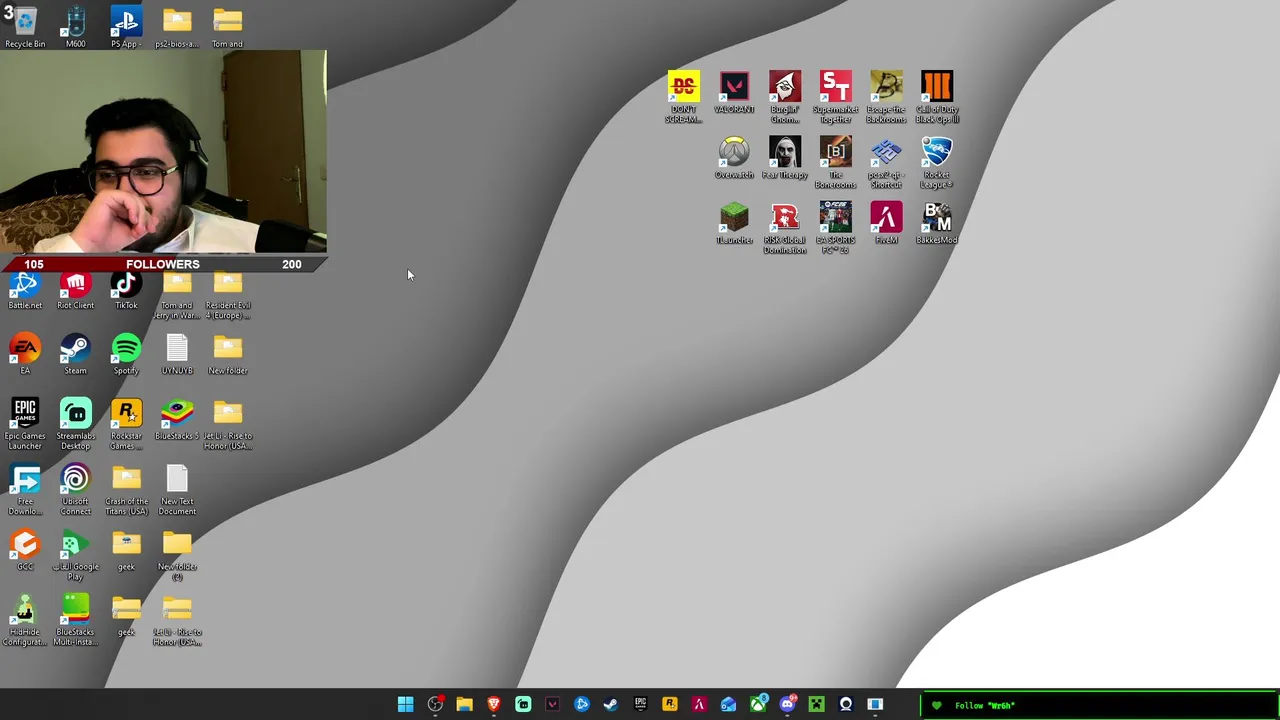The height and width of the screenshot is (720, 1280).
Task: Launch the pcsx2-qt shortcut
Action: (x=886, y=163)
